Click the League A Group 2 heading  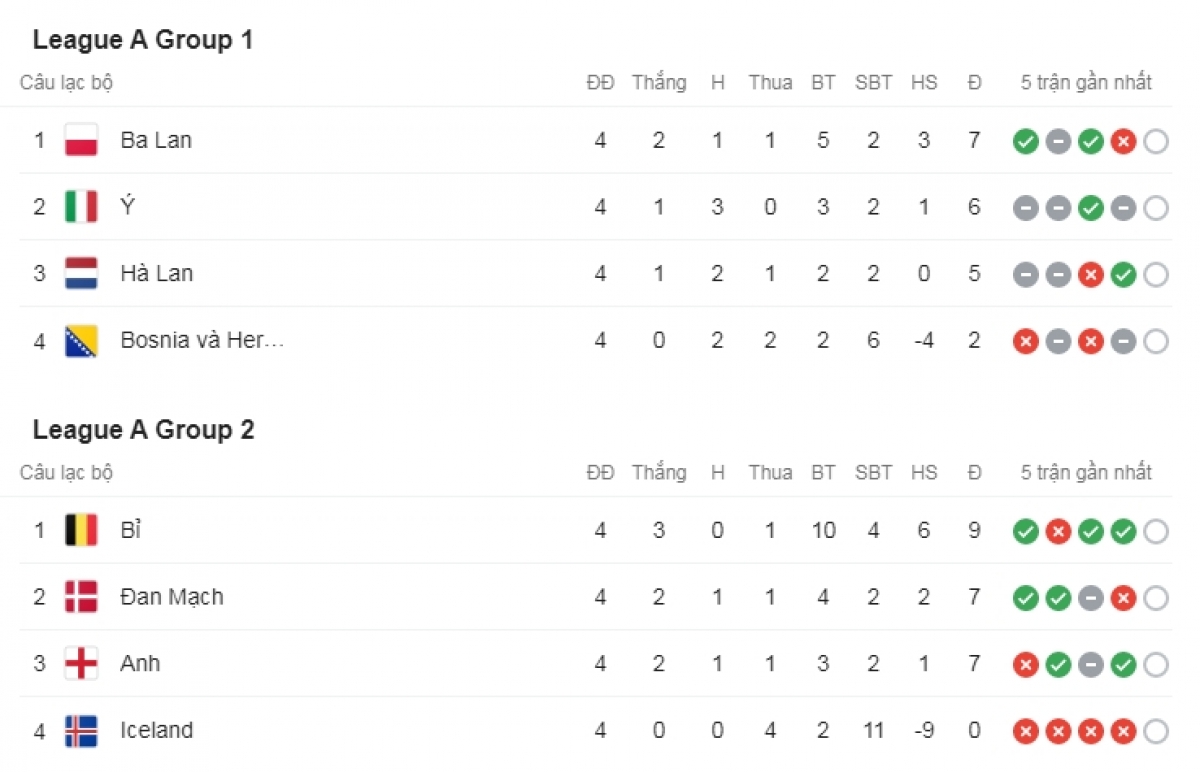tap(143, 430)
